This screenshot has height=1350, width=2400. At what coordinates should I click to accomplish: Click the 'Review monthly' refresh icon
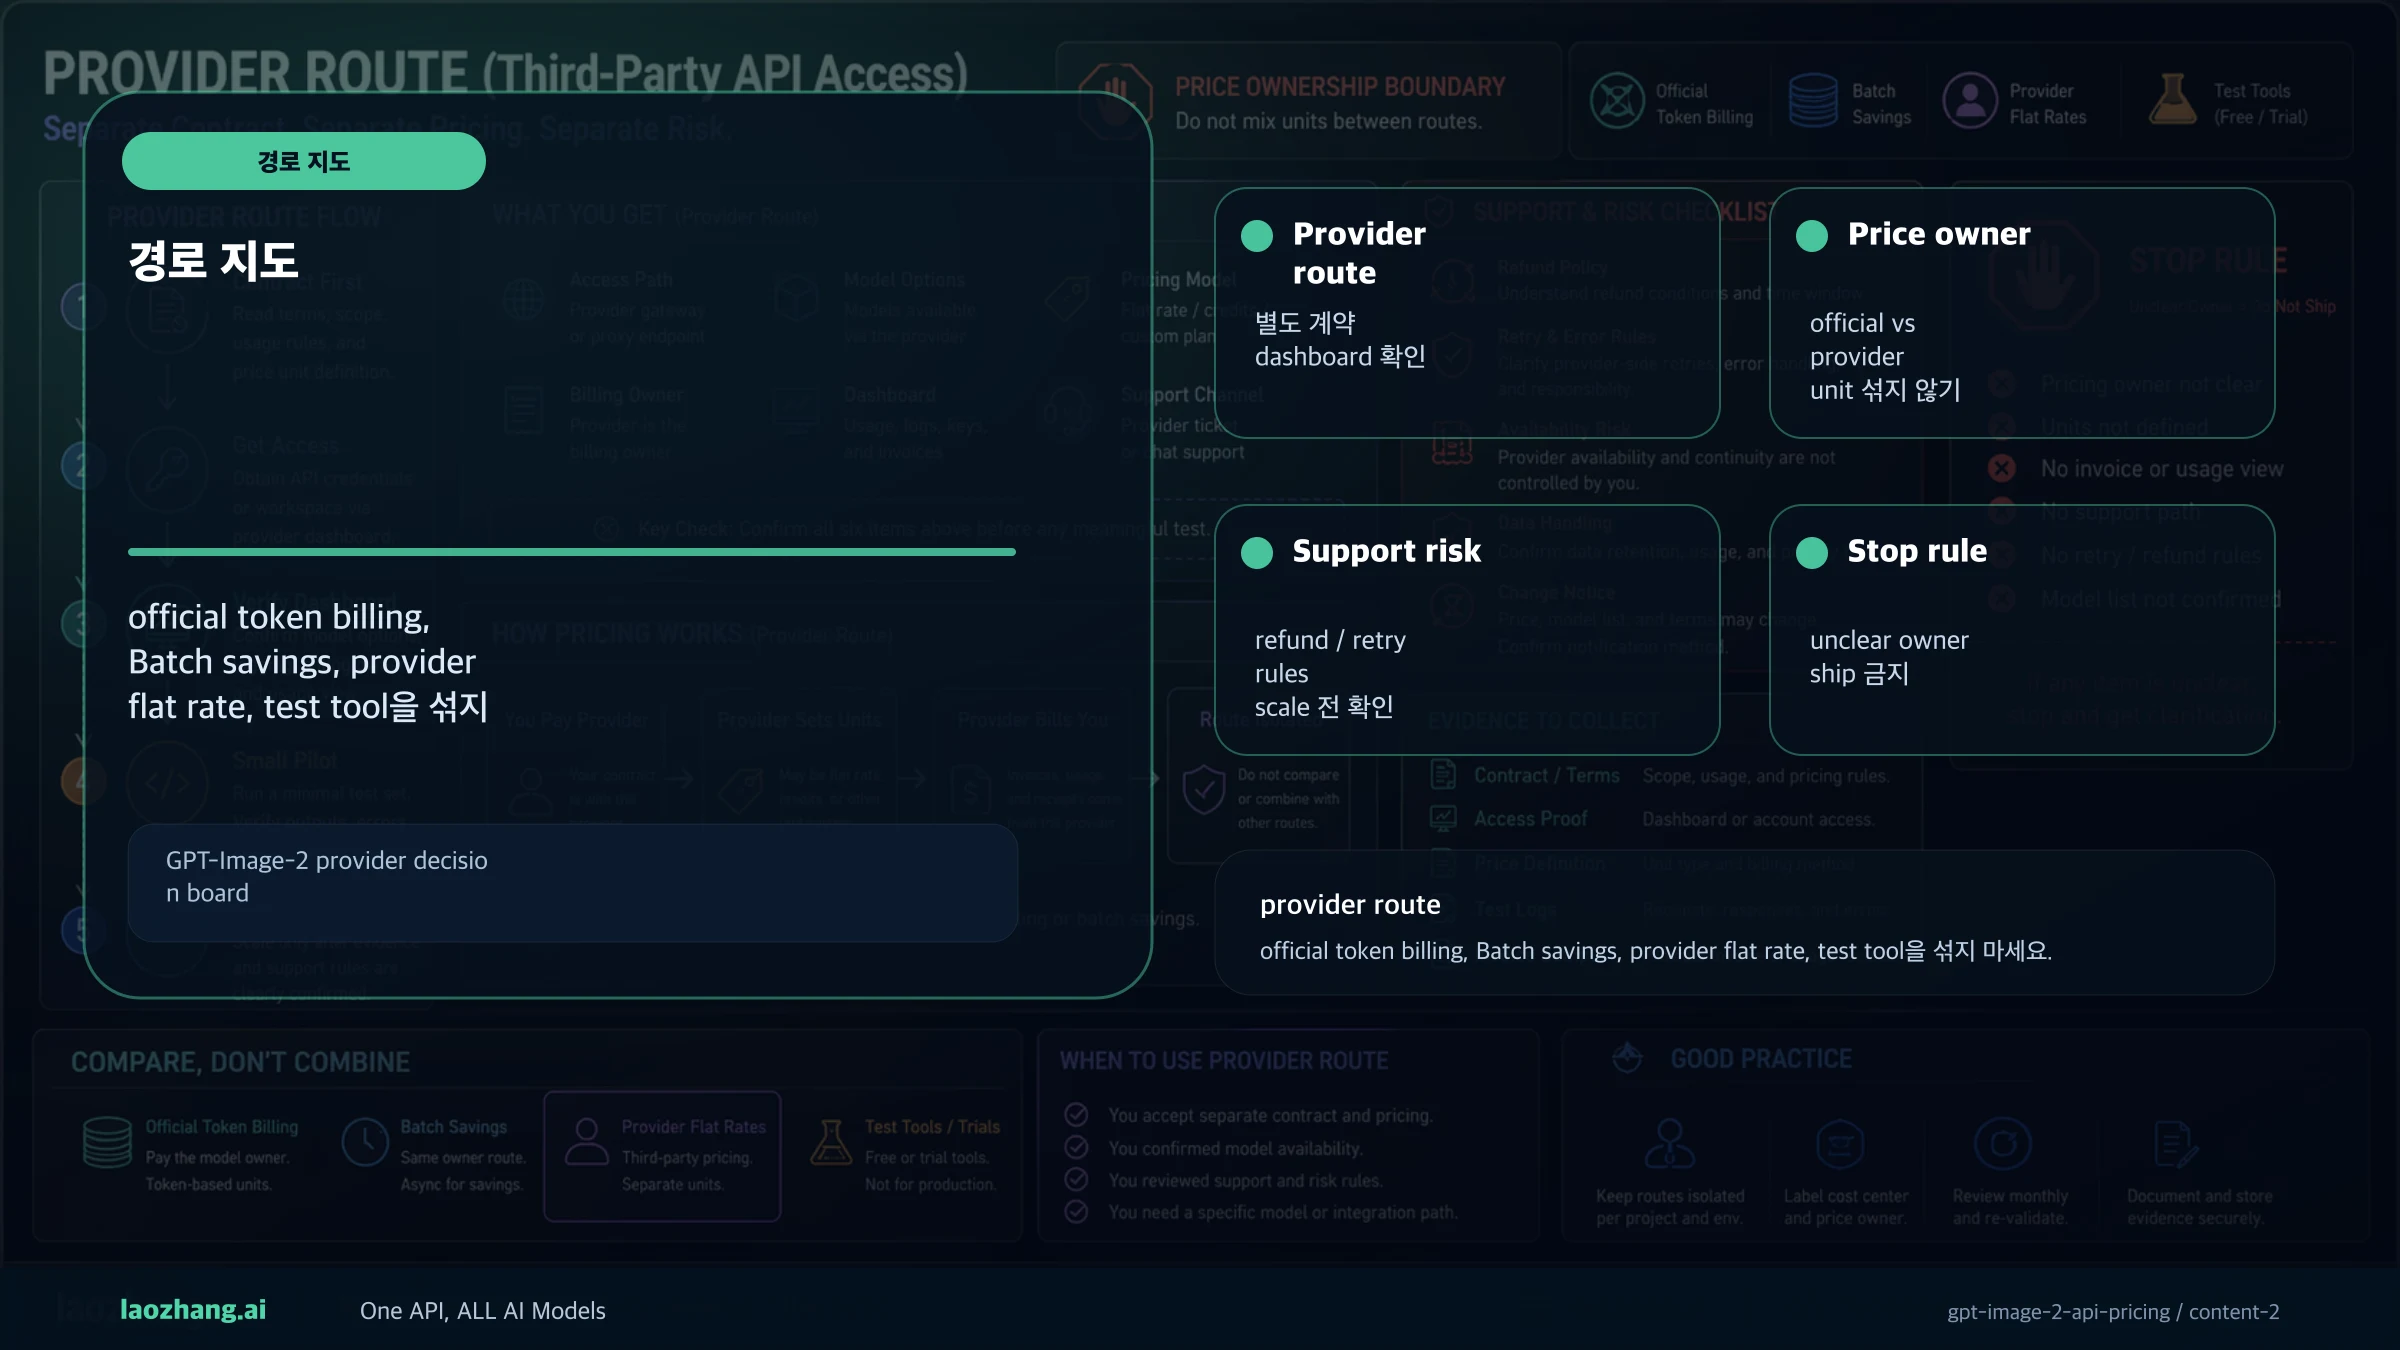[2004, 1144]
